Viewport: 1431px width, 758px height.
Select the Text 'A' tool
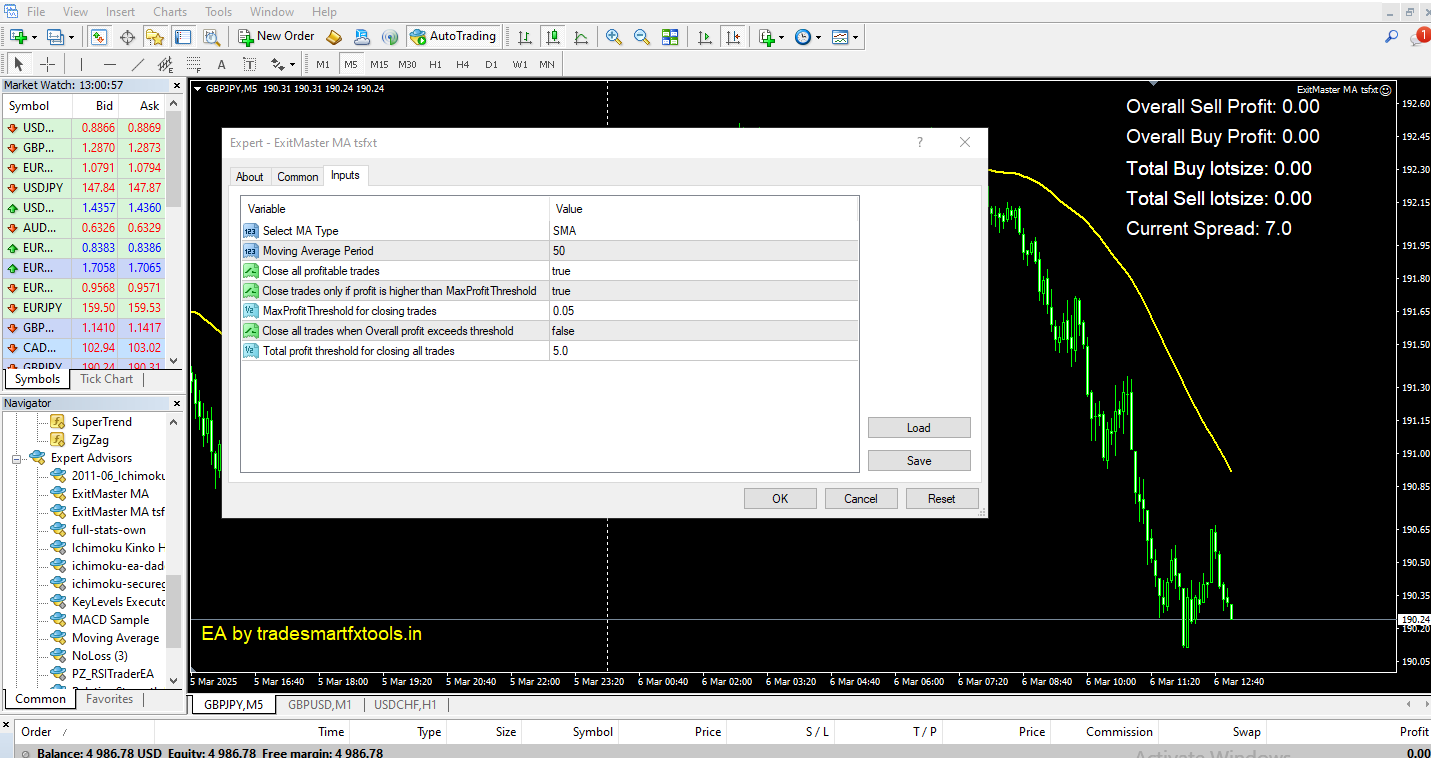click(222, 64)
